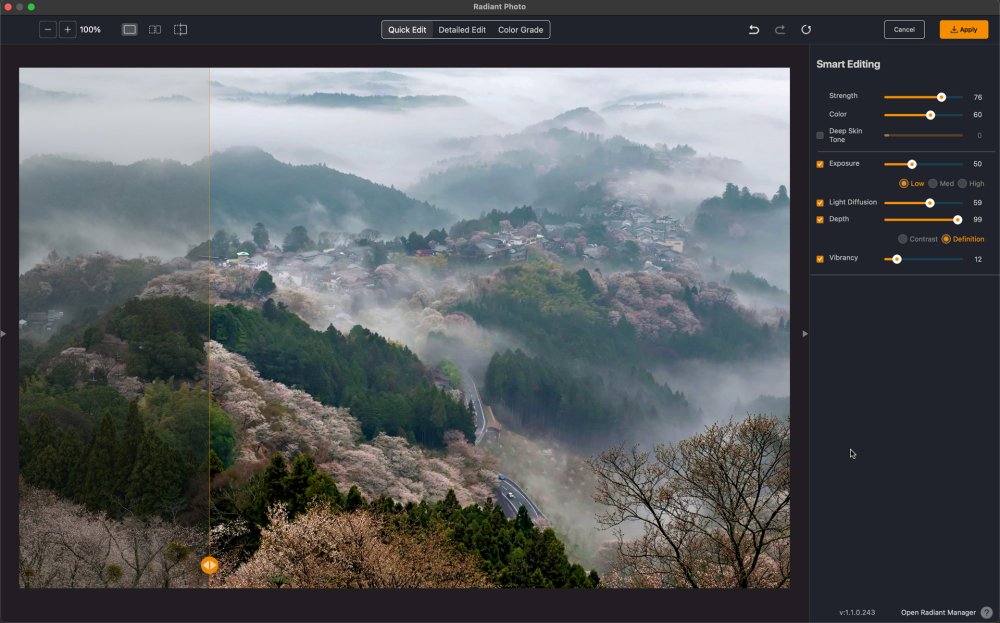Click the Deep Skin Tone slider track
This screenshot has height=623, width=1000.
pos(923,135)
